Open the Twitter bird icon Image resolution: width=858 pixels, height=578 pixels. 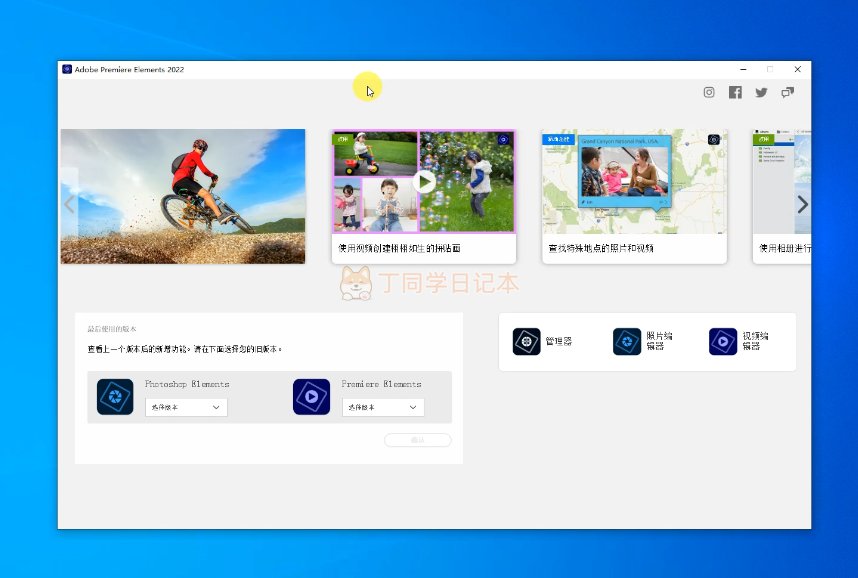[761, 92]
